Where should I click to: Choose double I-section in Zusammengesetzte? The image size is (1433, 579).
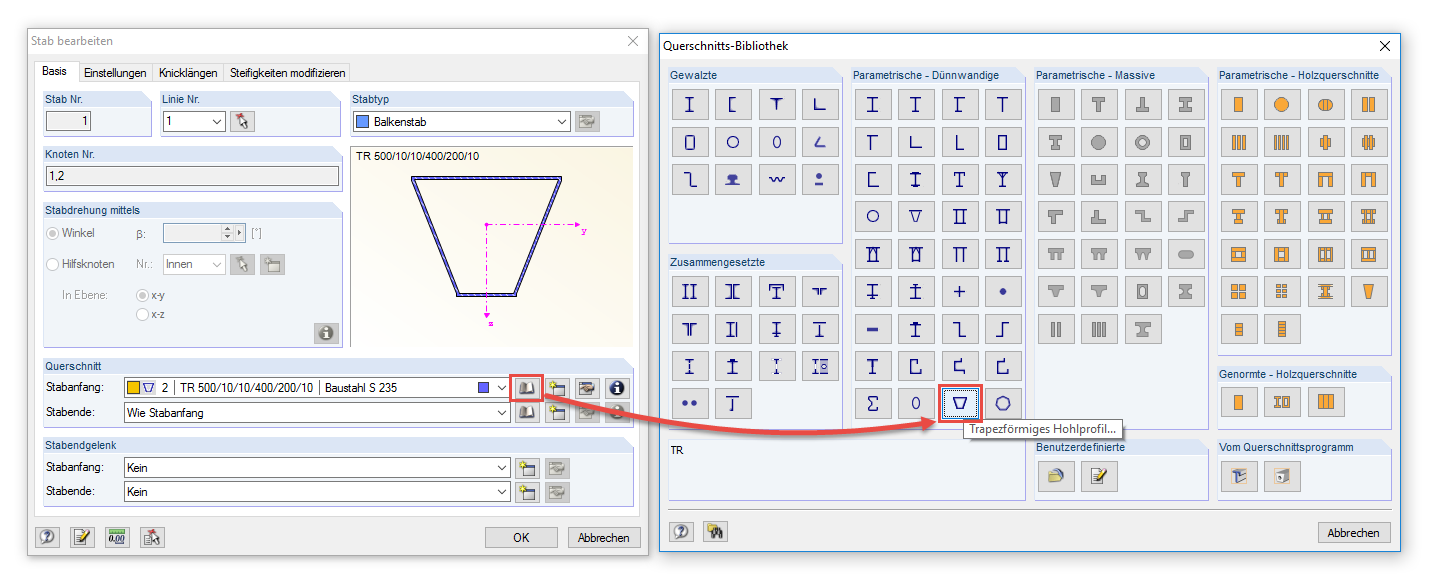(x=690, y=291)
